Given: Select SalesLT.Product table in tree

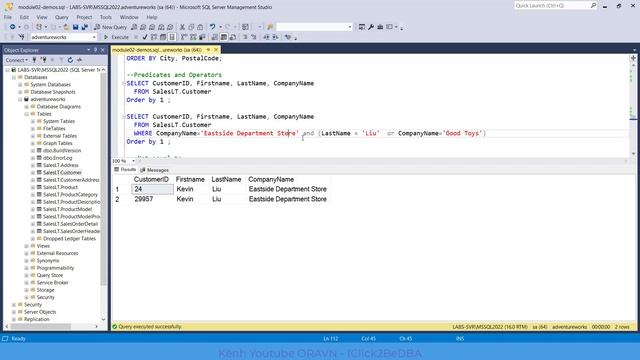Looking at the screenshot, I should (x=60, y=187).
